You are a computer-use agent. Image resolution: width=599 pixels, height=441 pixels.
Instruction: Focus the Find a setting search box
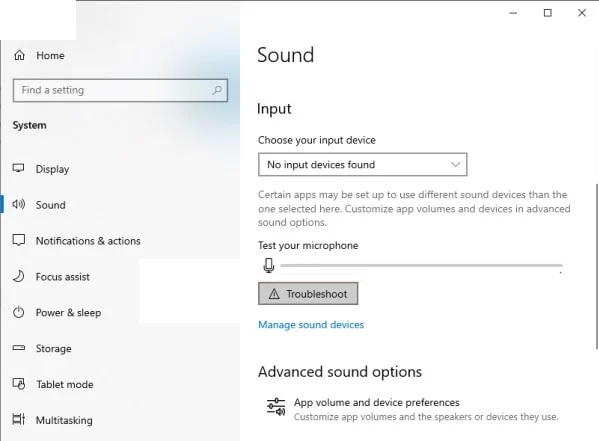[x=120, y=91]
